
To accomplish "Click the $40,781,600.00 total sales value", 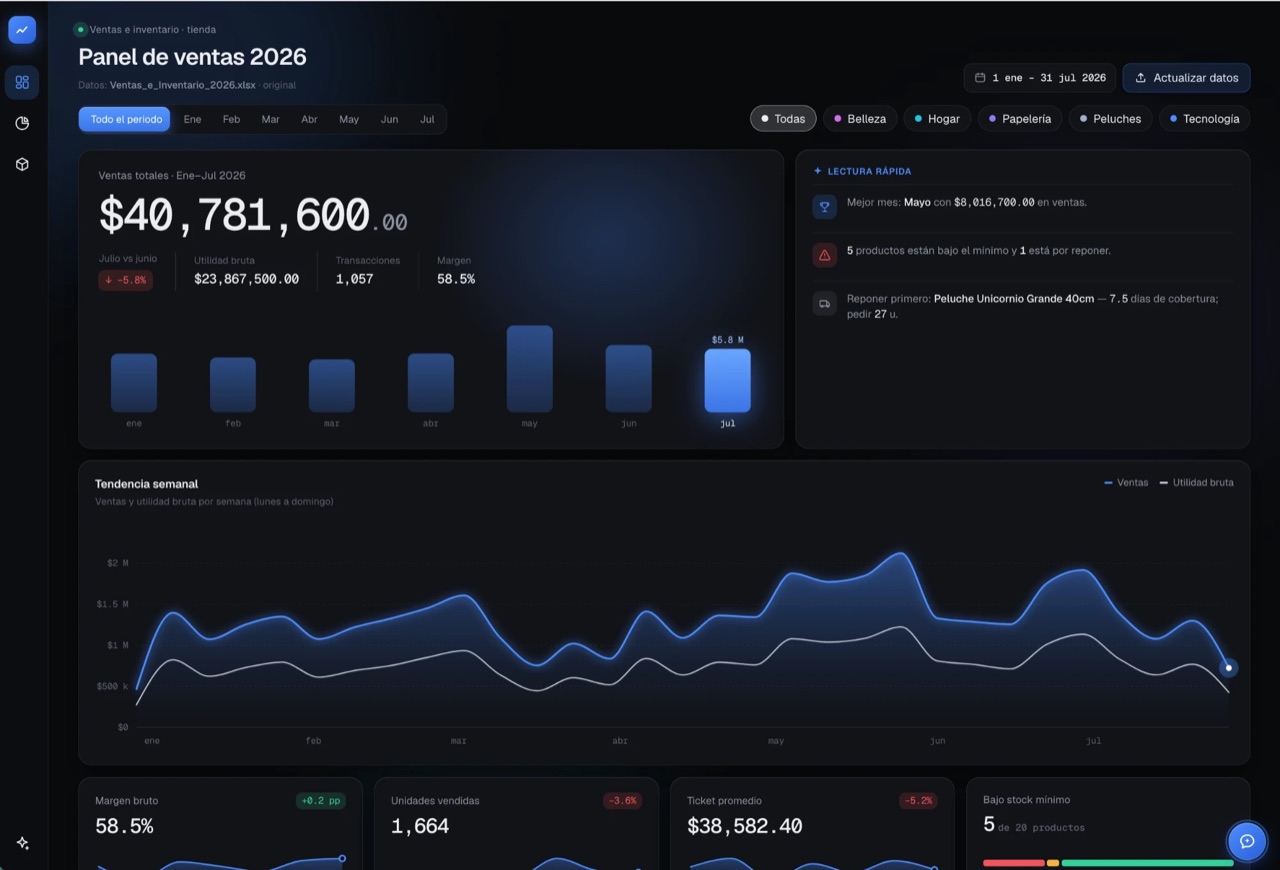I will 253,216.
